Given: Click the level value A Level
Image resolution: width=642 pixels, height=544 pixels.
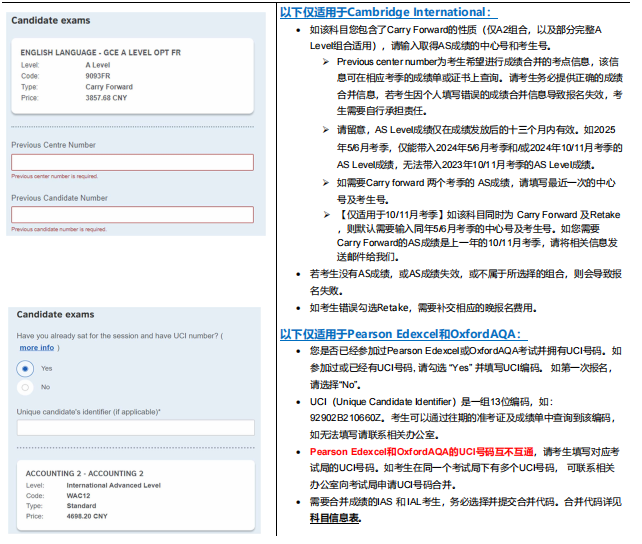Looking at the screenshot, I should (98, 65).
